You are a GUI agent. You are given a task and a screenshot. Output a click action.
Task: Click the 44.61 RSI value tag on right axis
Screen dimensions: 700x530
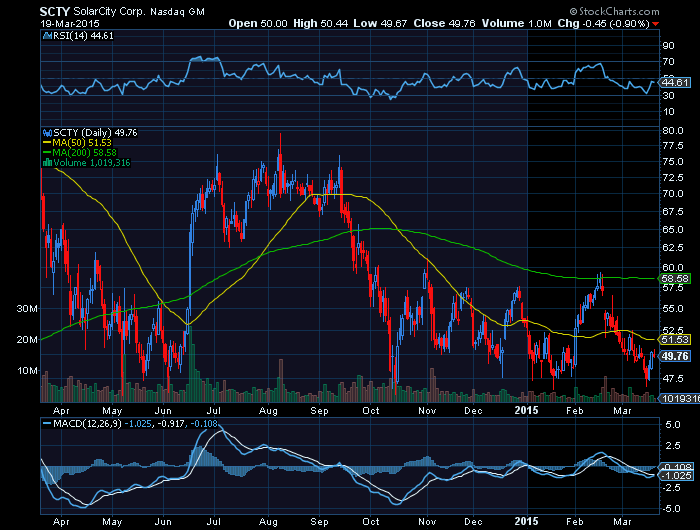[x=675, y=83]
